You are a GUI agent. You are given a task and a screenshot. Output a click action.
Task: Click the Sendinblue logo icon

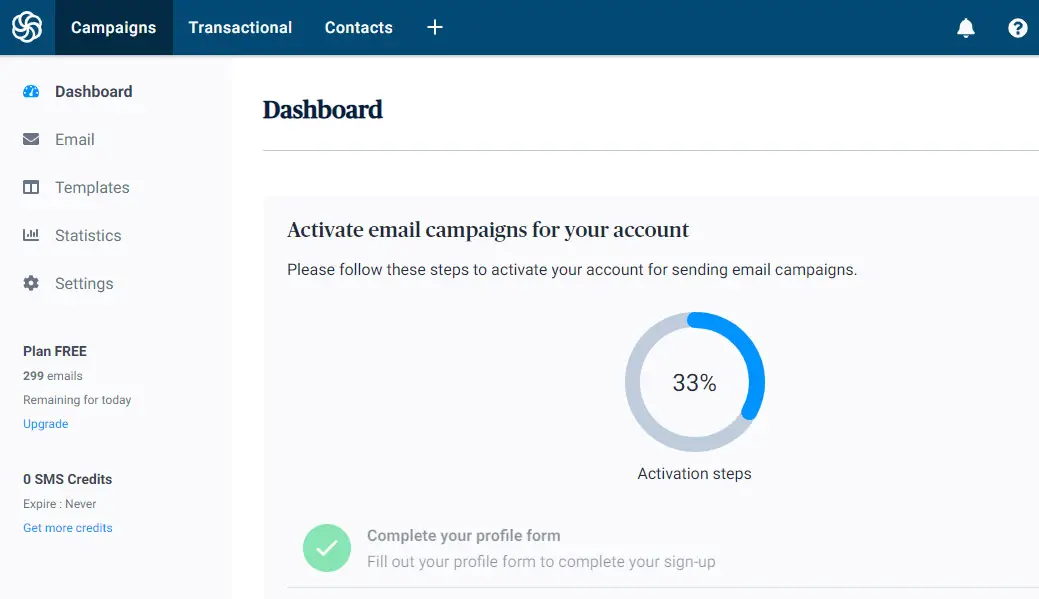pos(27,27)
